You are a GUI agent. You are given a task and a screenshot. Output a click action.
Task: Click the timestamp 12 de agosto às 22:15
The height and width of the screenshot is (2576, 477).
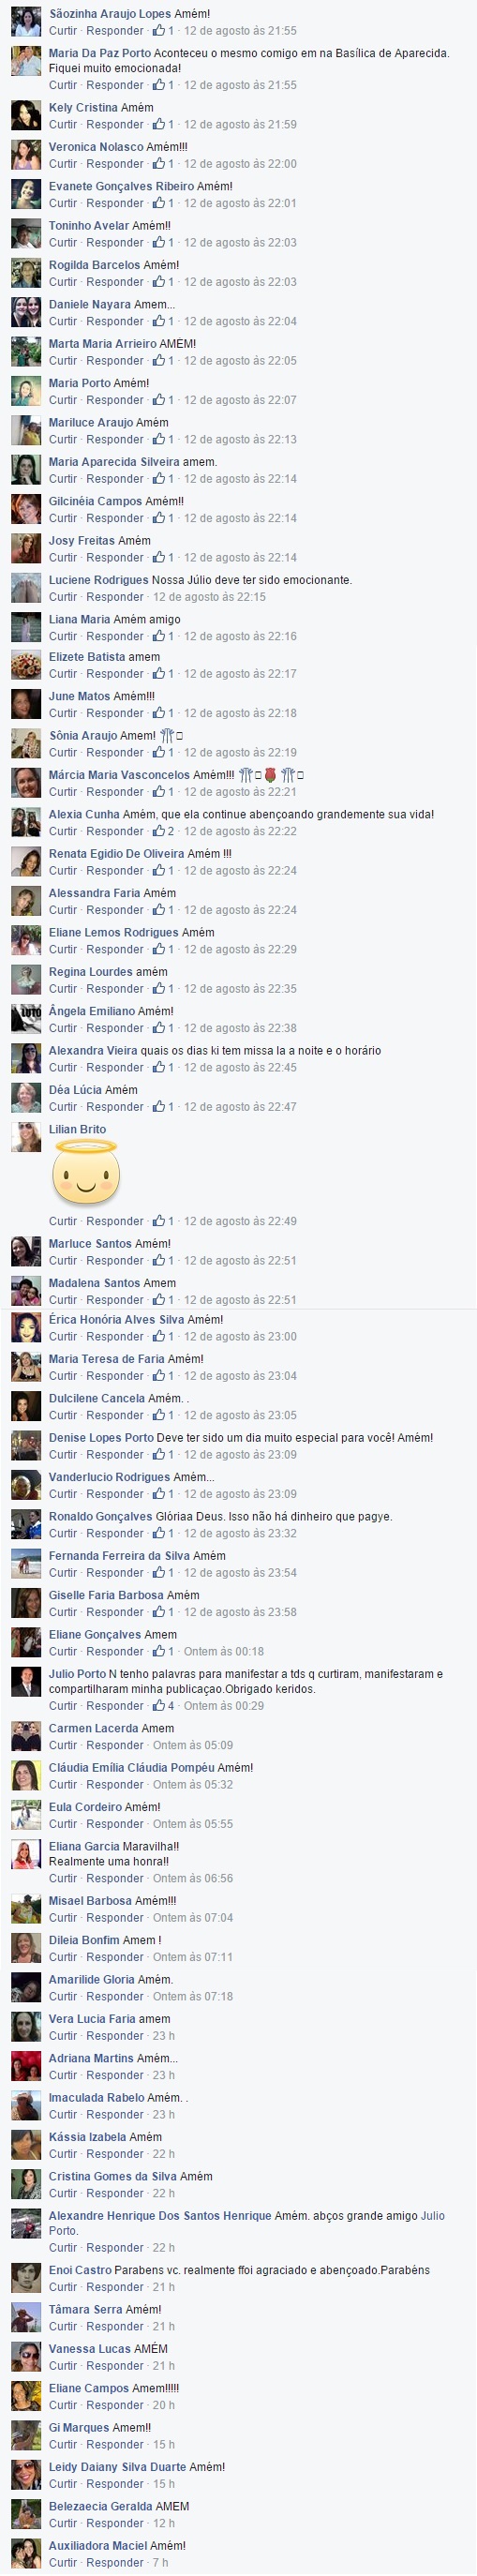[209, 597]
